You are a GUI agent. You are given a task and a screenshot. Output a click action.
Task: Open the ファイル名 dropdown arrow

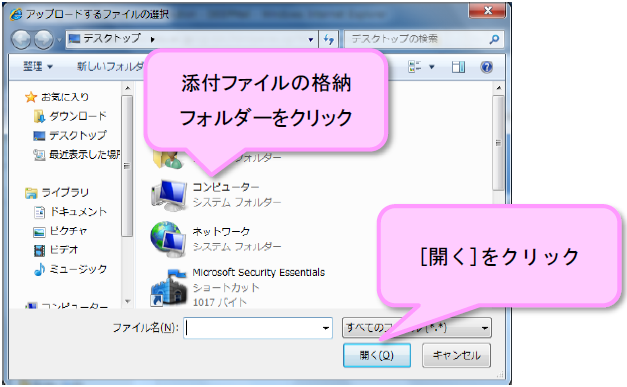click(326, 328)
